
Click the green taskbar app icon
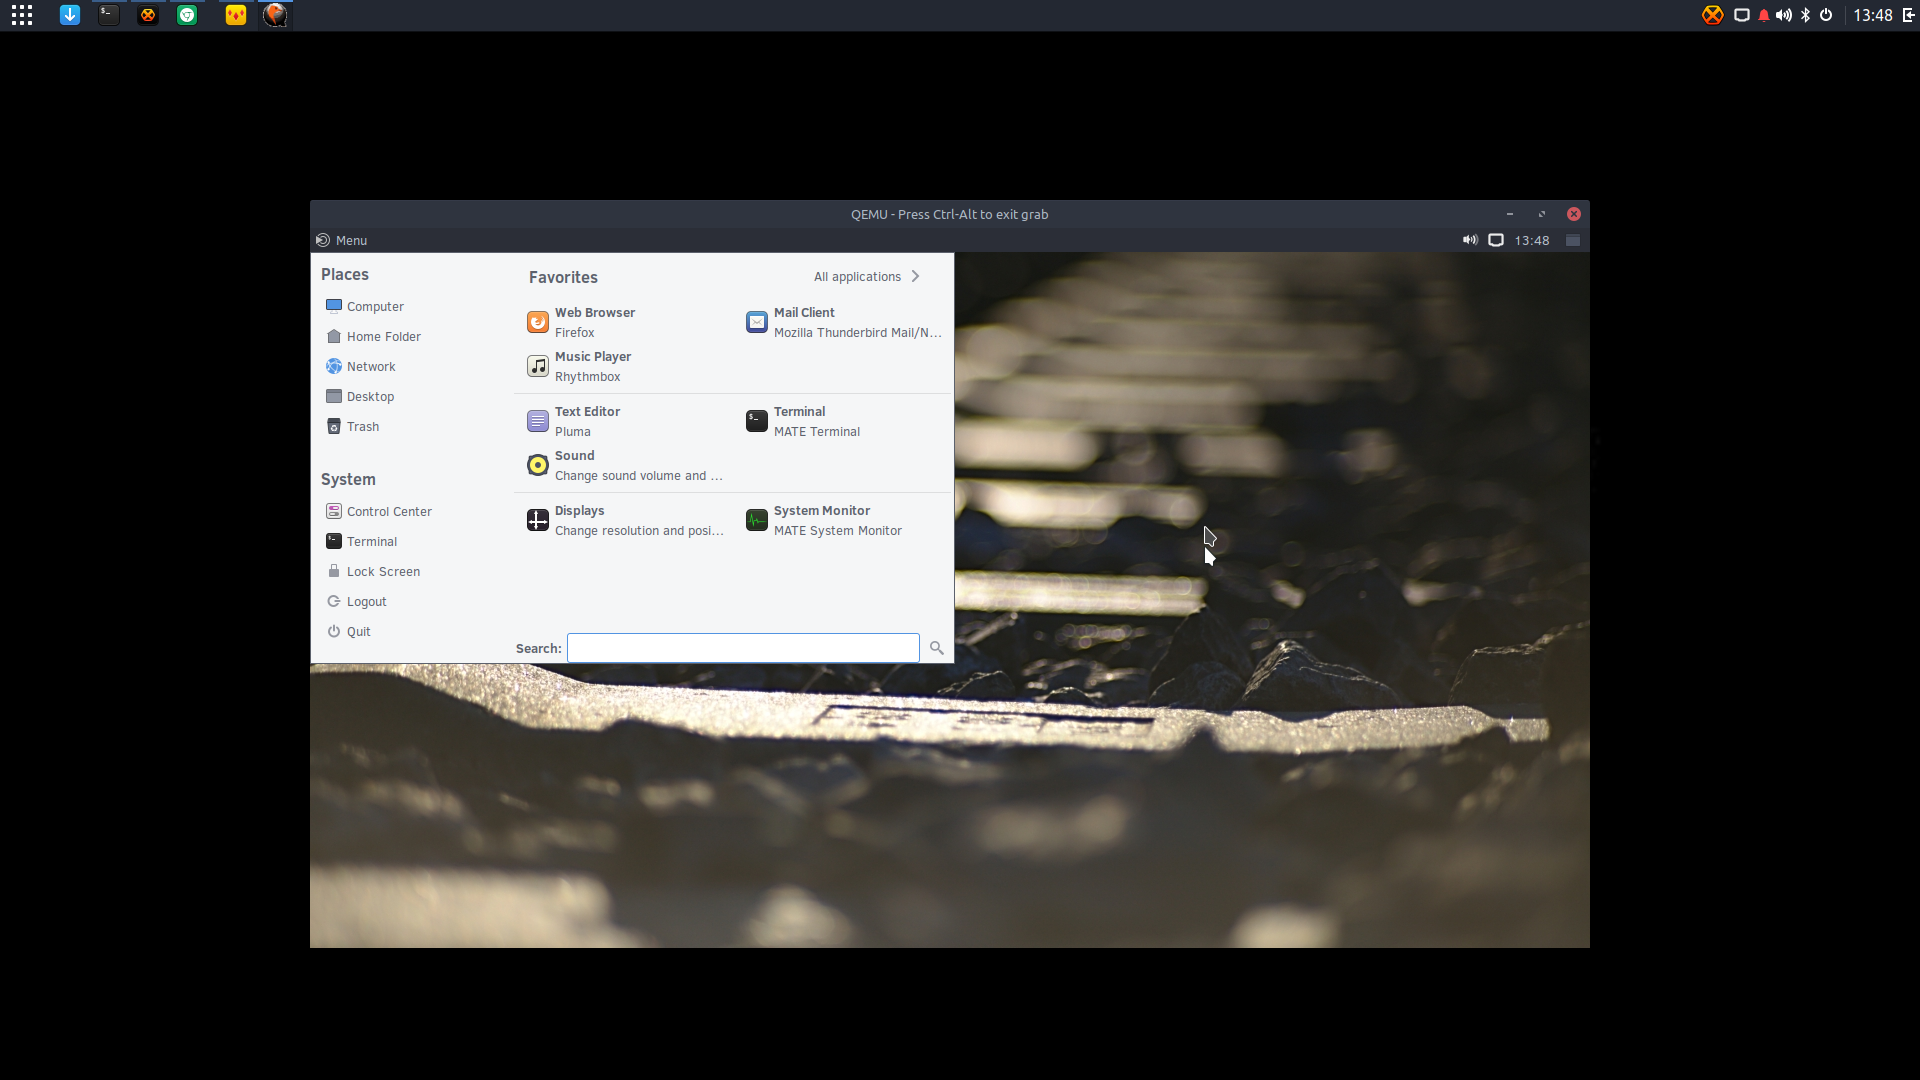point(187,15)
